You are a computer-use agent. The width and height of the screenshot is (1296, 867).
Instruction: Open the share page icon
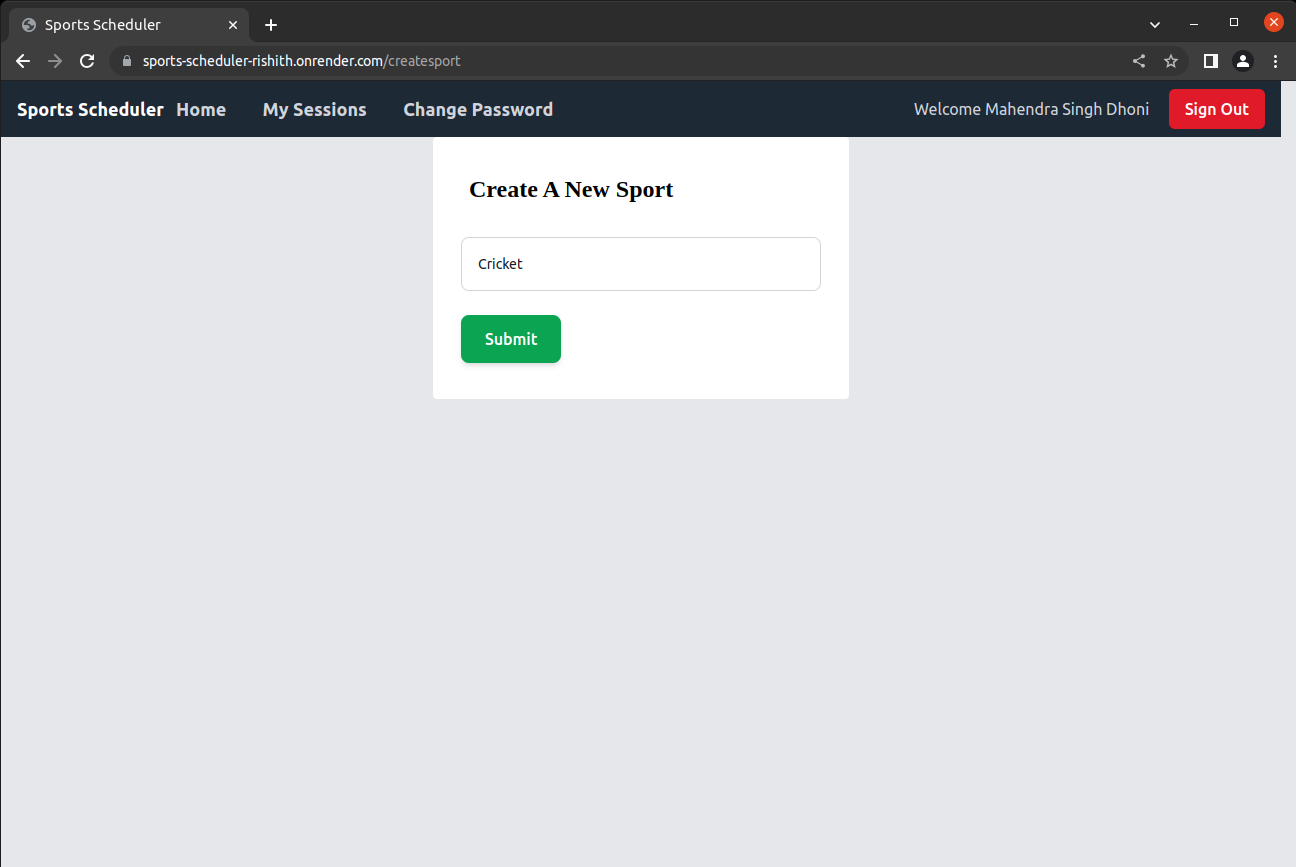(1138, 61)
